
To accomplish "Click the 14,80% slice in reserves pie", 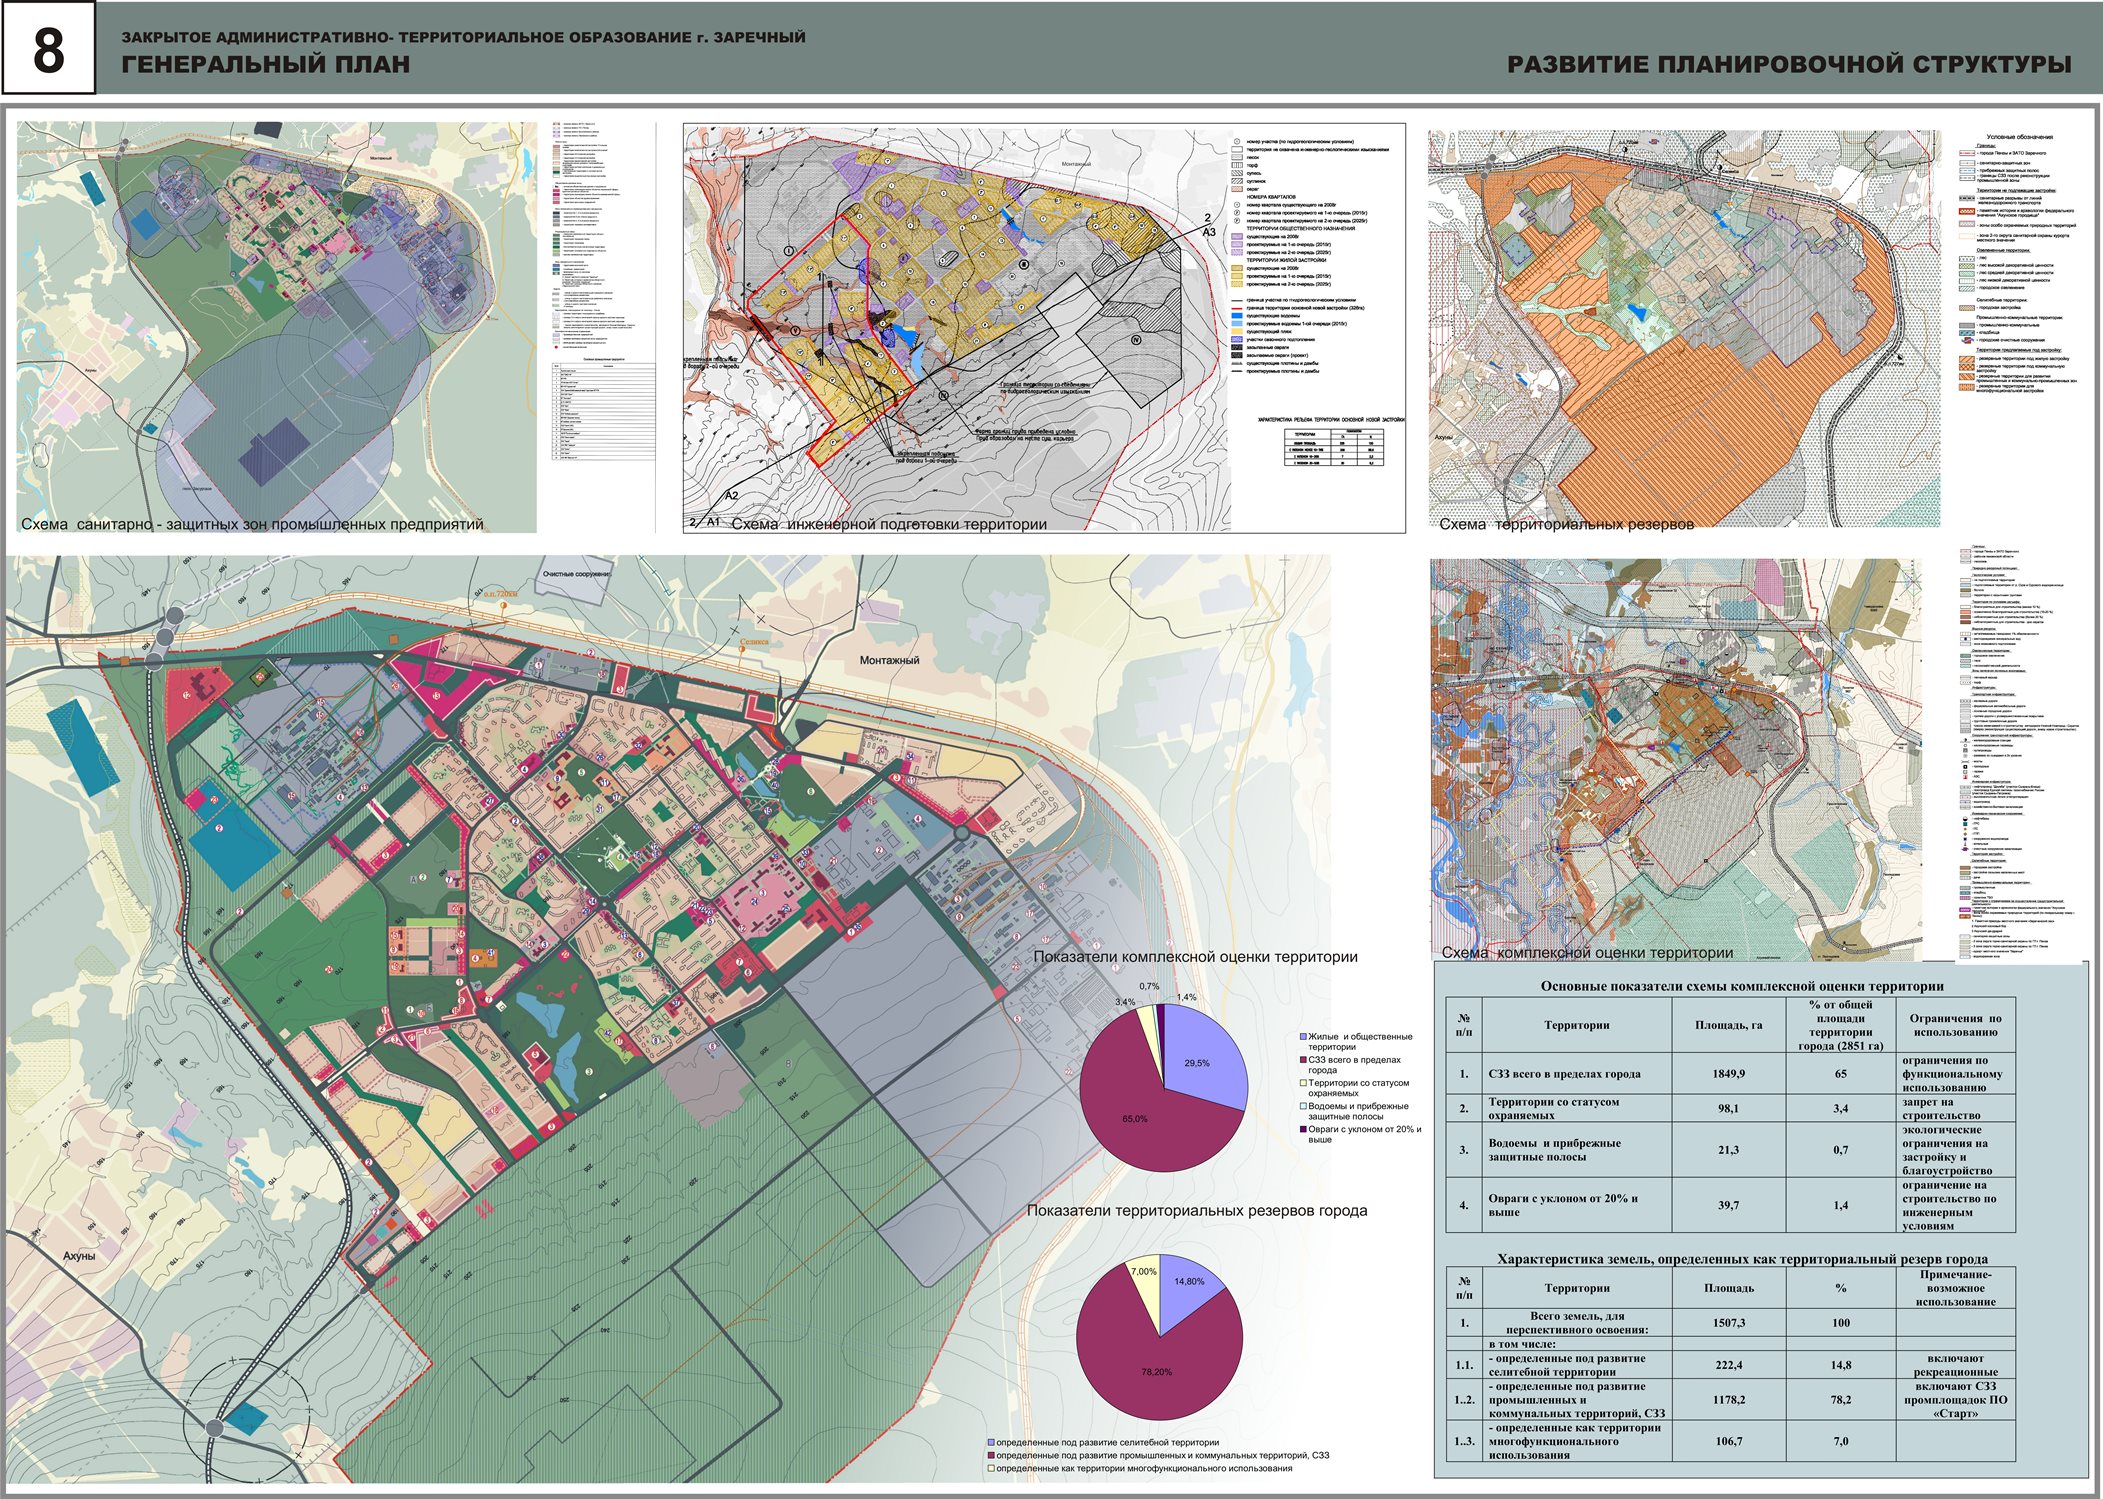I will pyautogui.click(x=1187, y=1288).
